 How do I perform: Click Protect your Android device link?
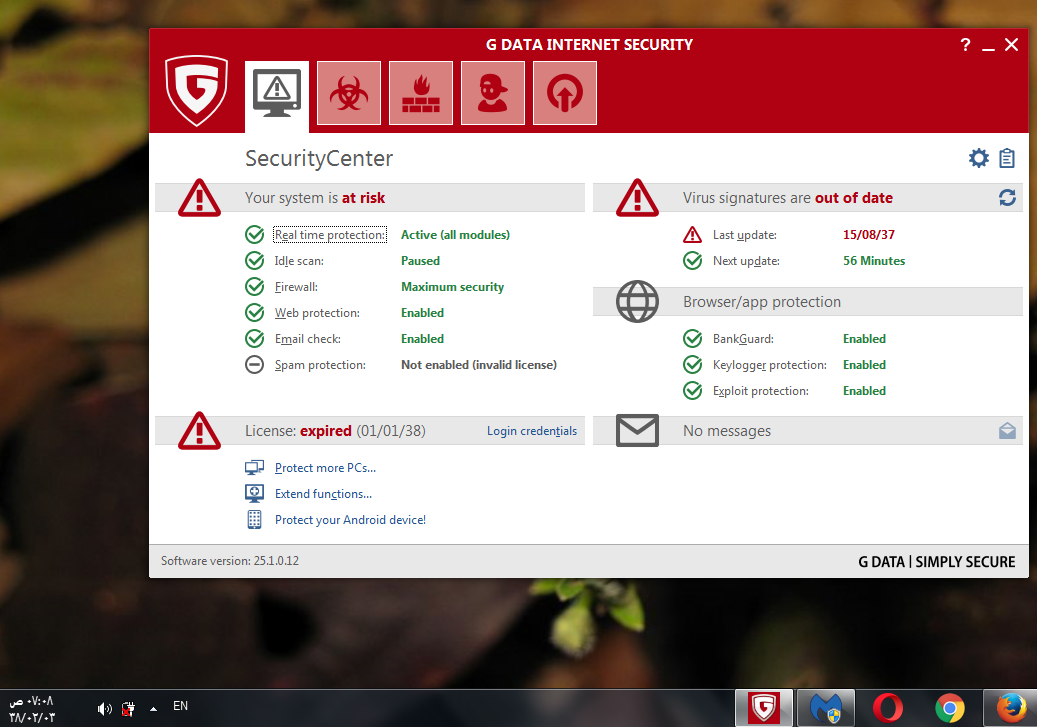point(351,520)
